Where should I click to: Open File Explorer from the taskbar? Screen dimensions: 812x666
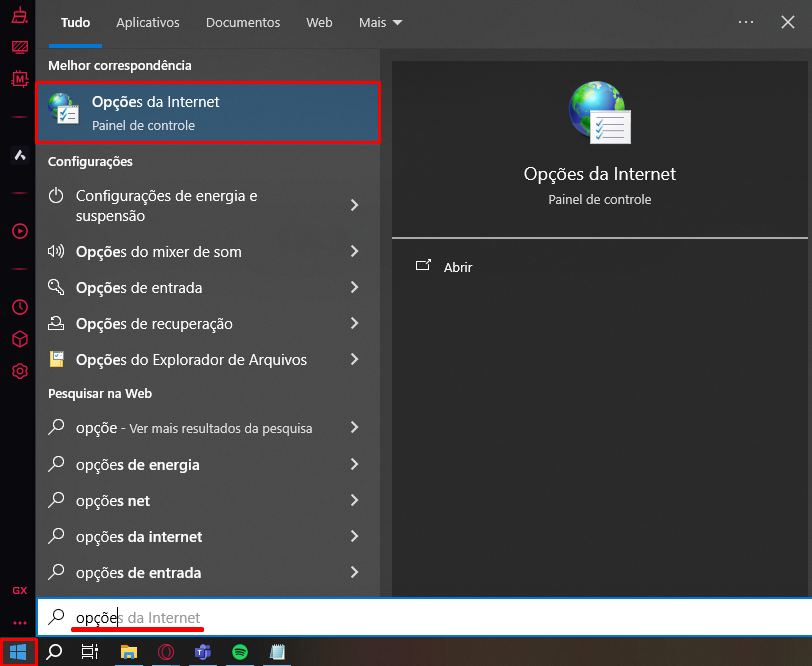pos(129,652)
